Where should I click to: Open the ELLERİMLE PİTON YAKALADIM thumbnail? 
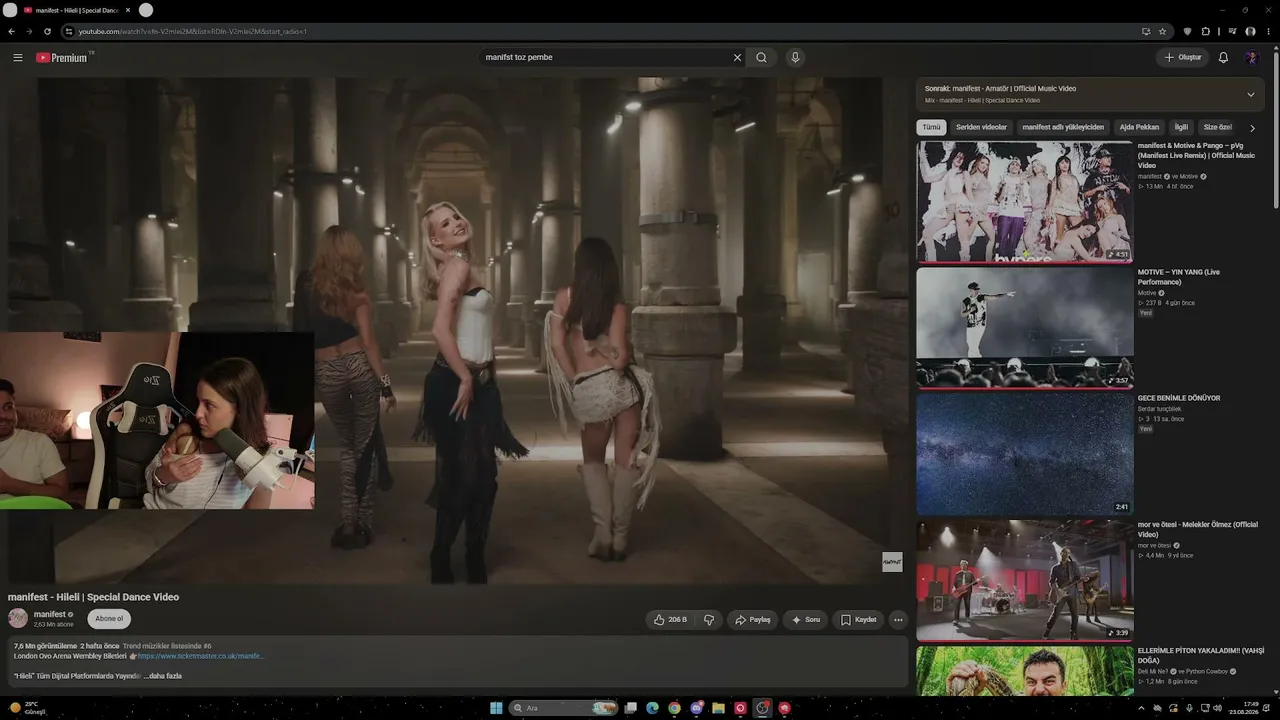pos(1025,670)
